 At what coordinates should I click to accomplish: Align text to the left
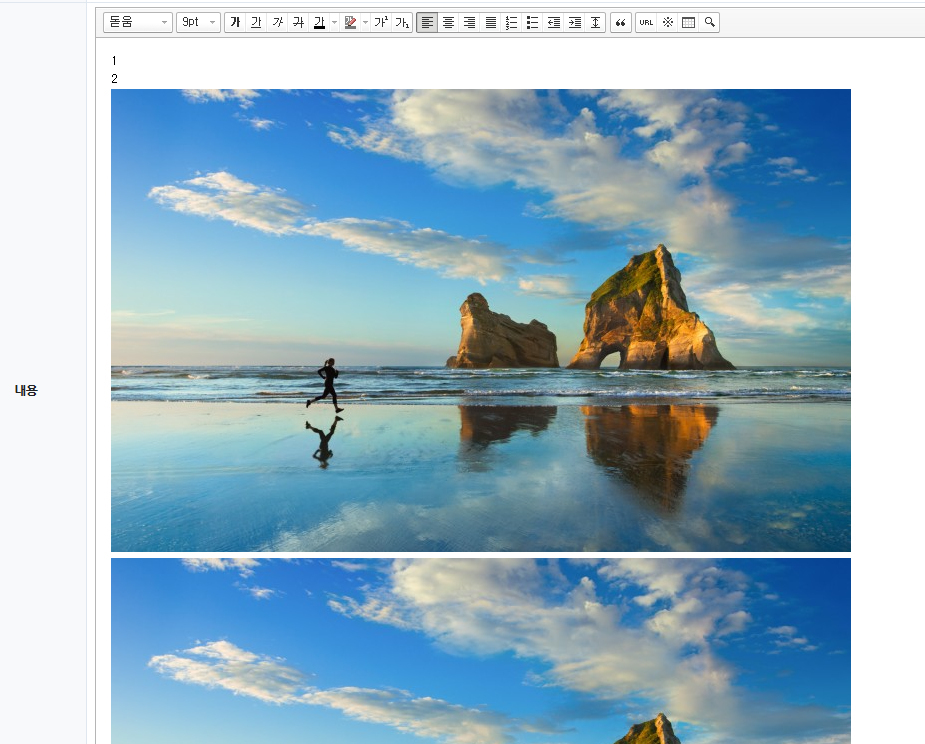pos(427,22)
